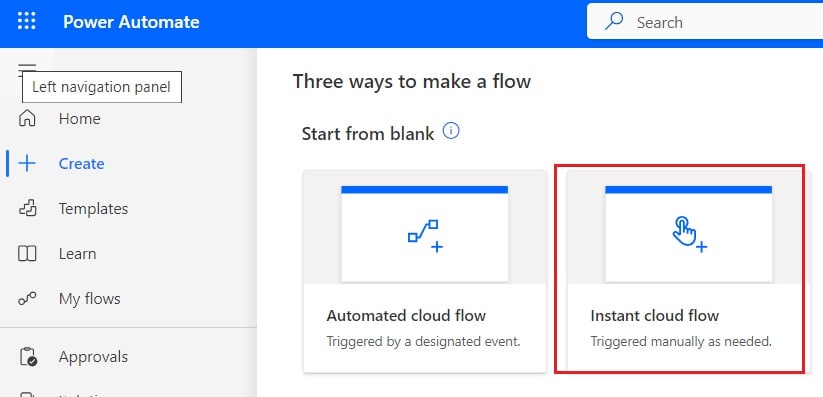Click the My flows connector icon
Image resolution: width=823 pixels, height=397 pixels.
pyautogui.click(x=27, y=299)
